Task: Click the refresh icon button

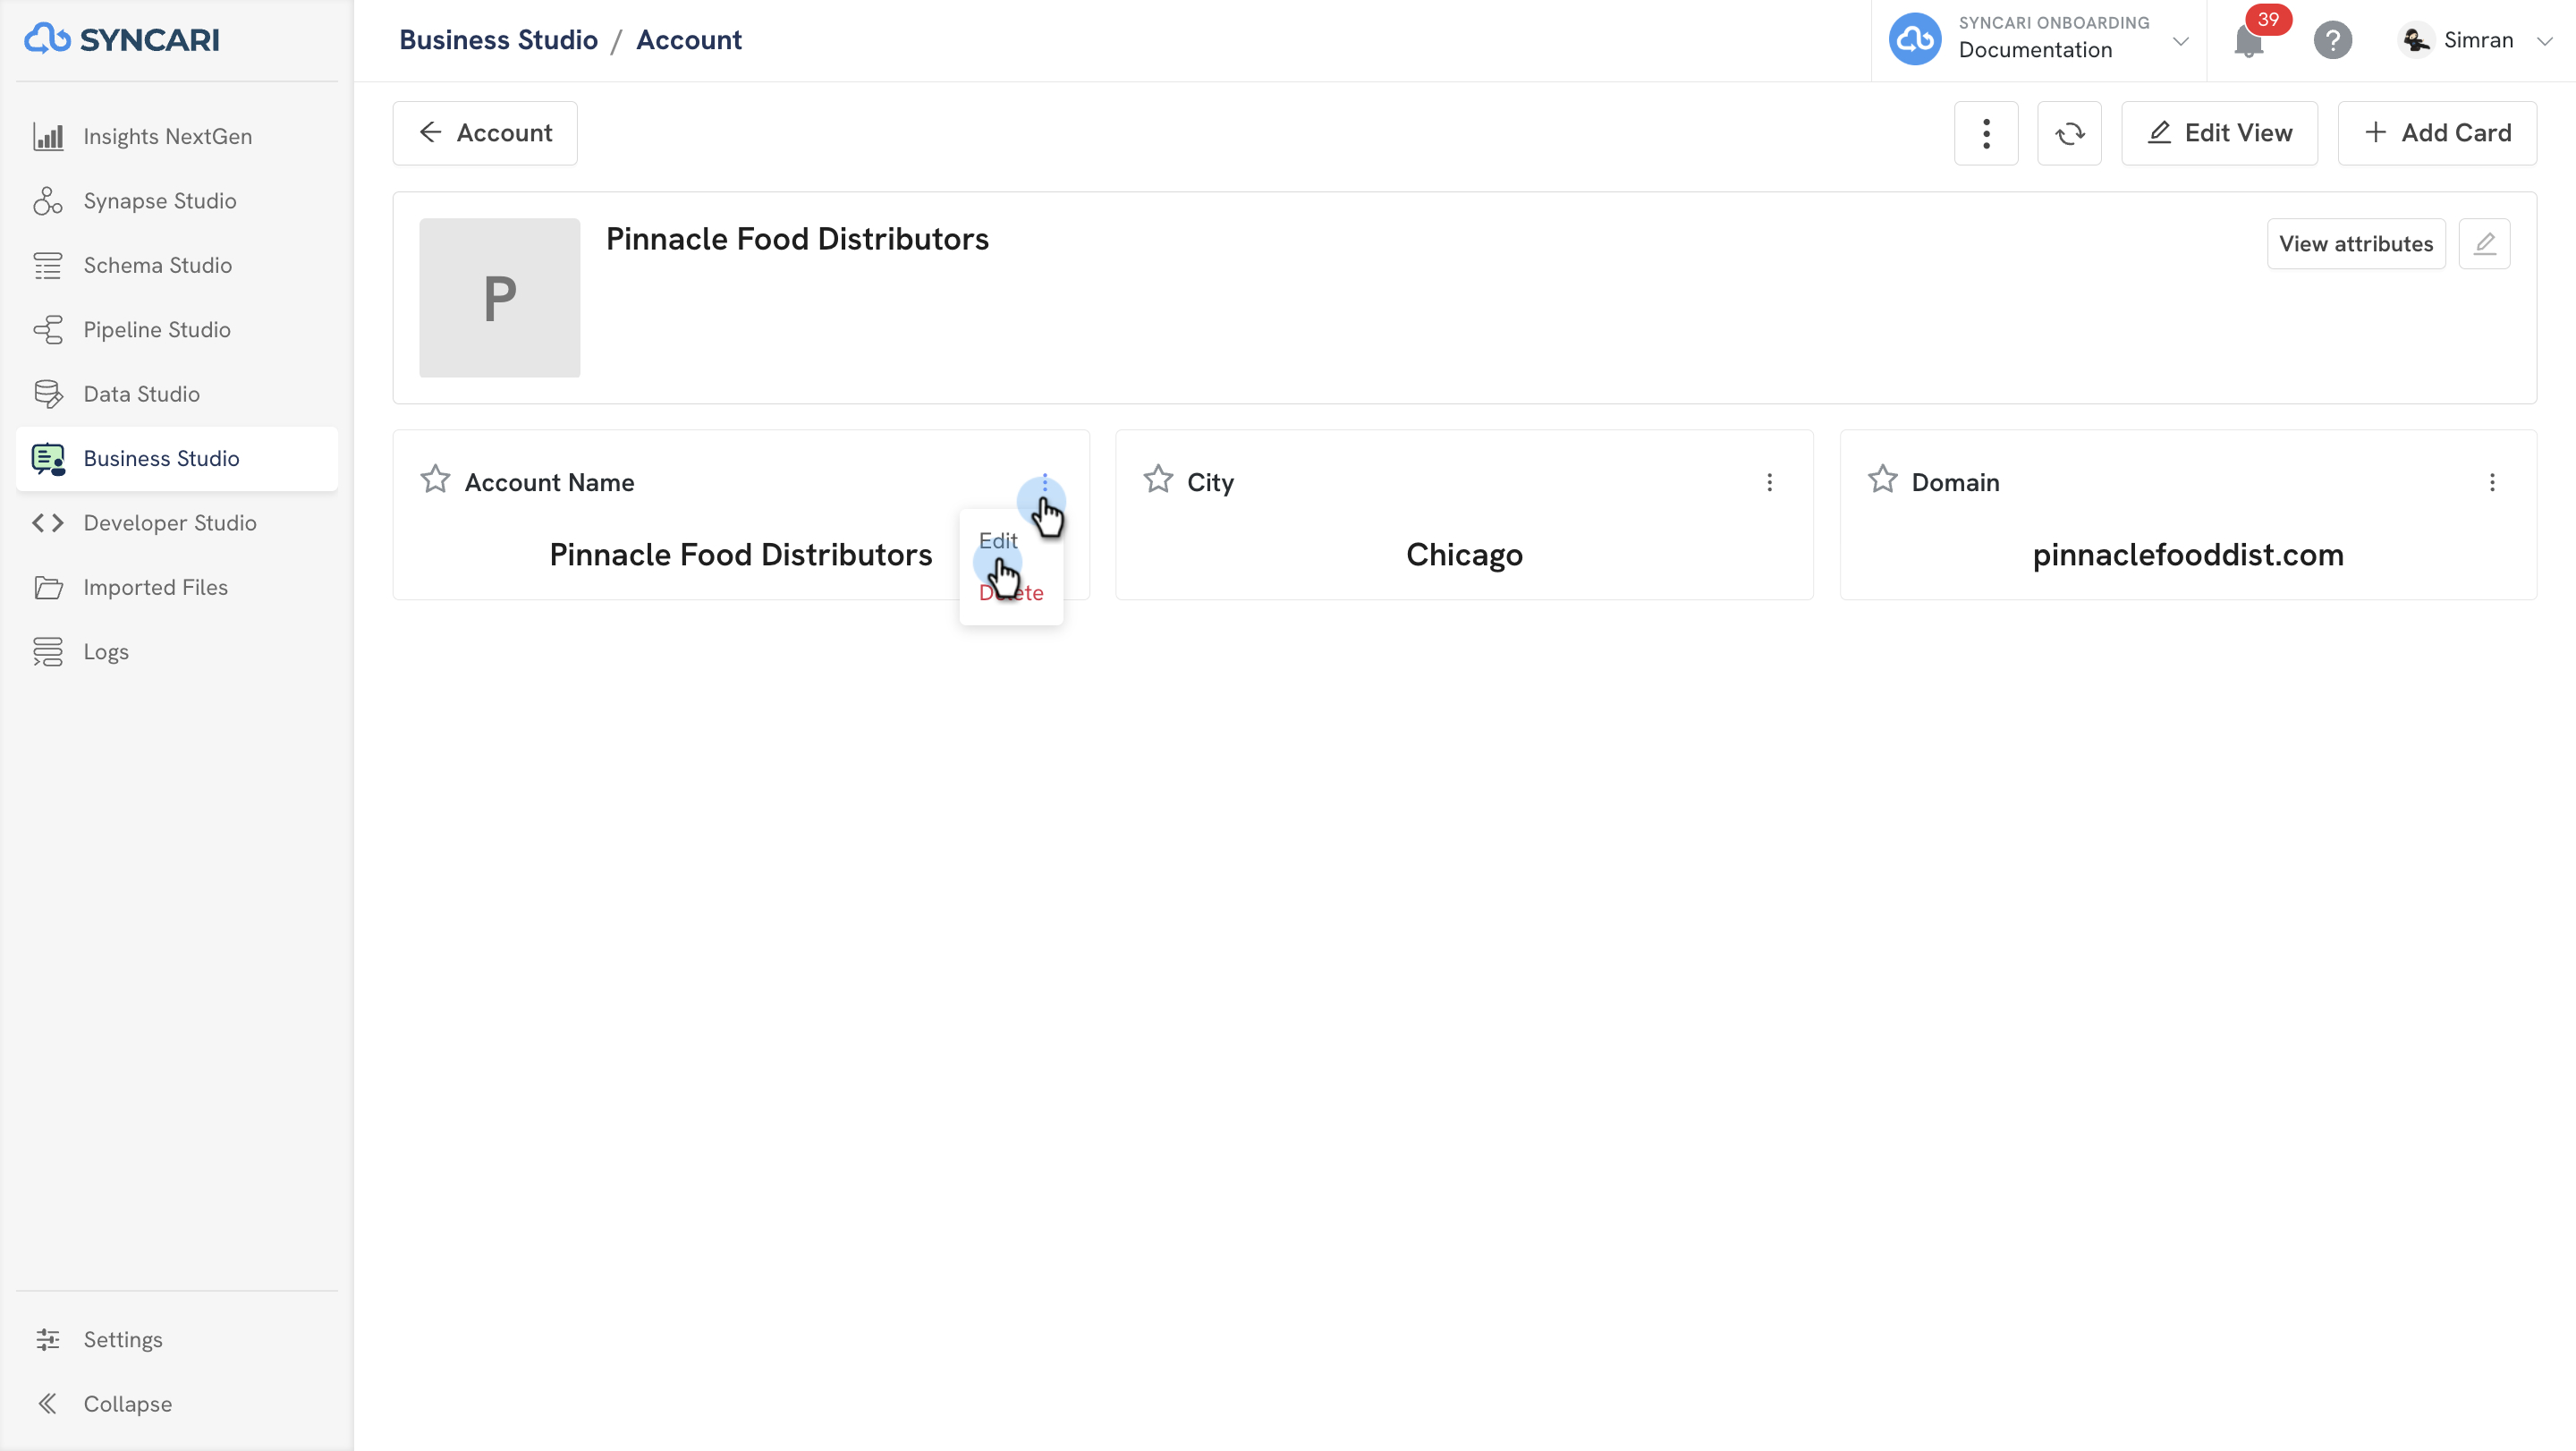Action: point(2069,133)
